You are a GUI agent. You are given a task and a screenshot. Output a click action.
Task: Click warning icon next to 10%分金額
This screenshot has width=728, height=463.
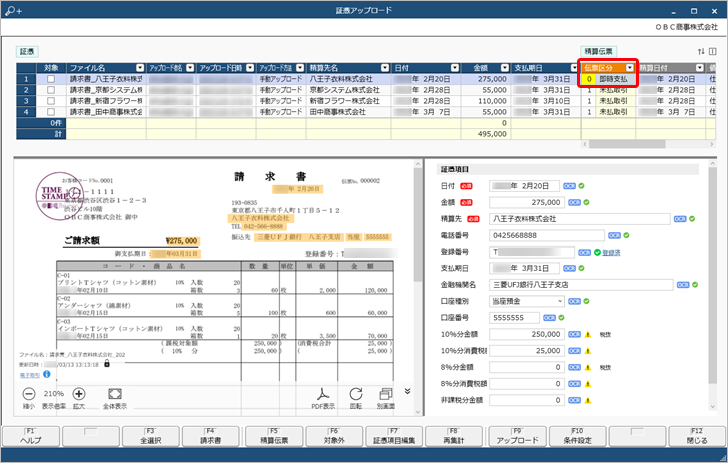coord(588,334)
